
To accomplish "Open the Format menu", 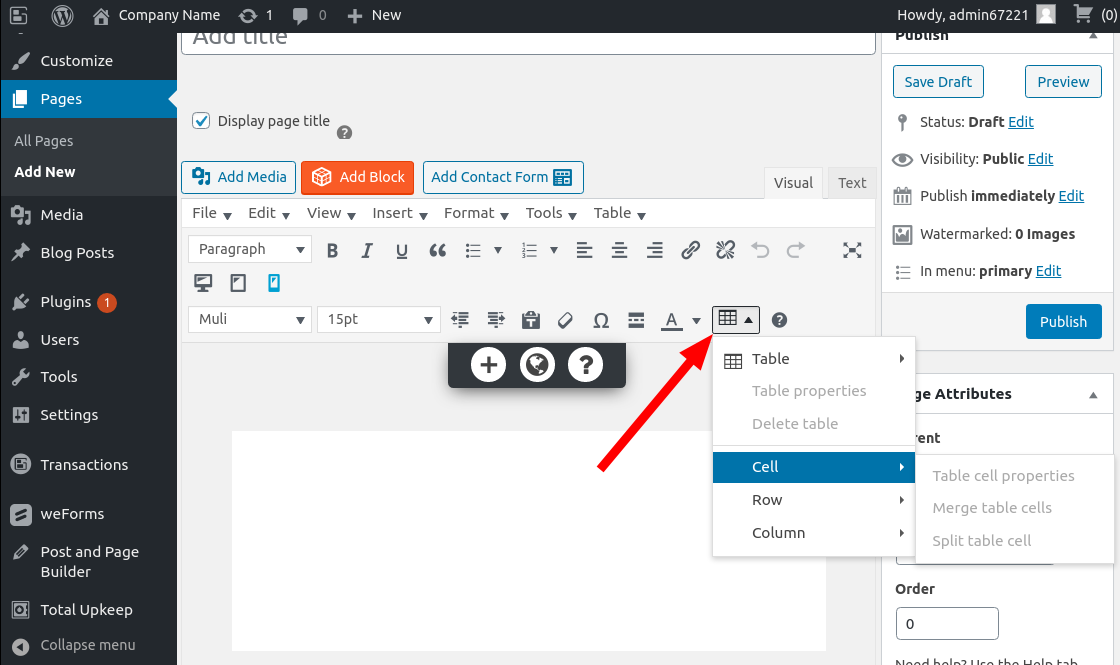I will click(x=476, y=213).
